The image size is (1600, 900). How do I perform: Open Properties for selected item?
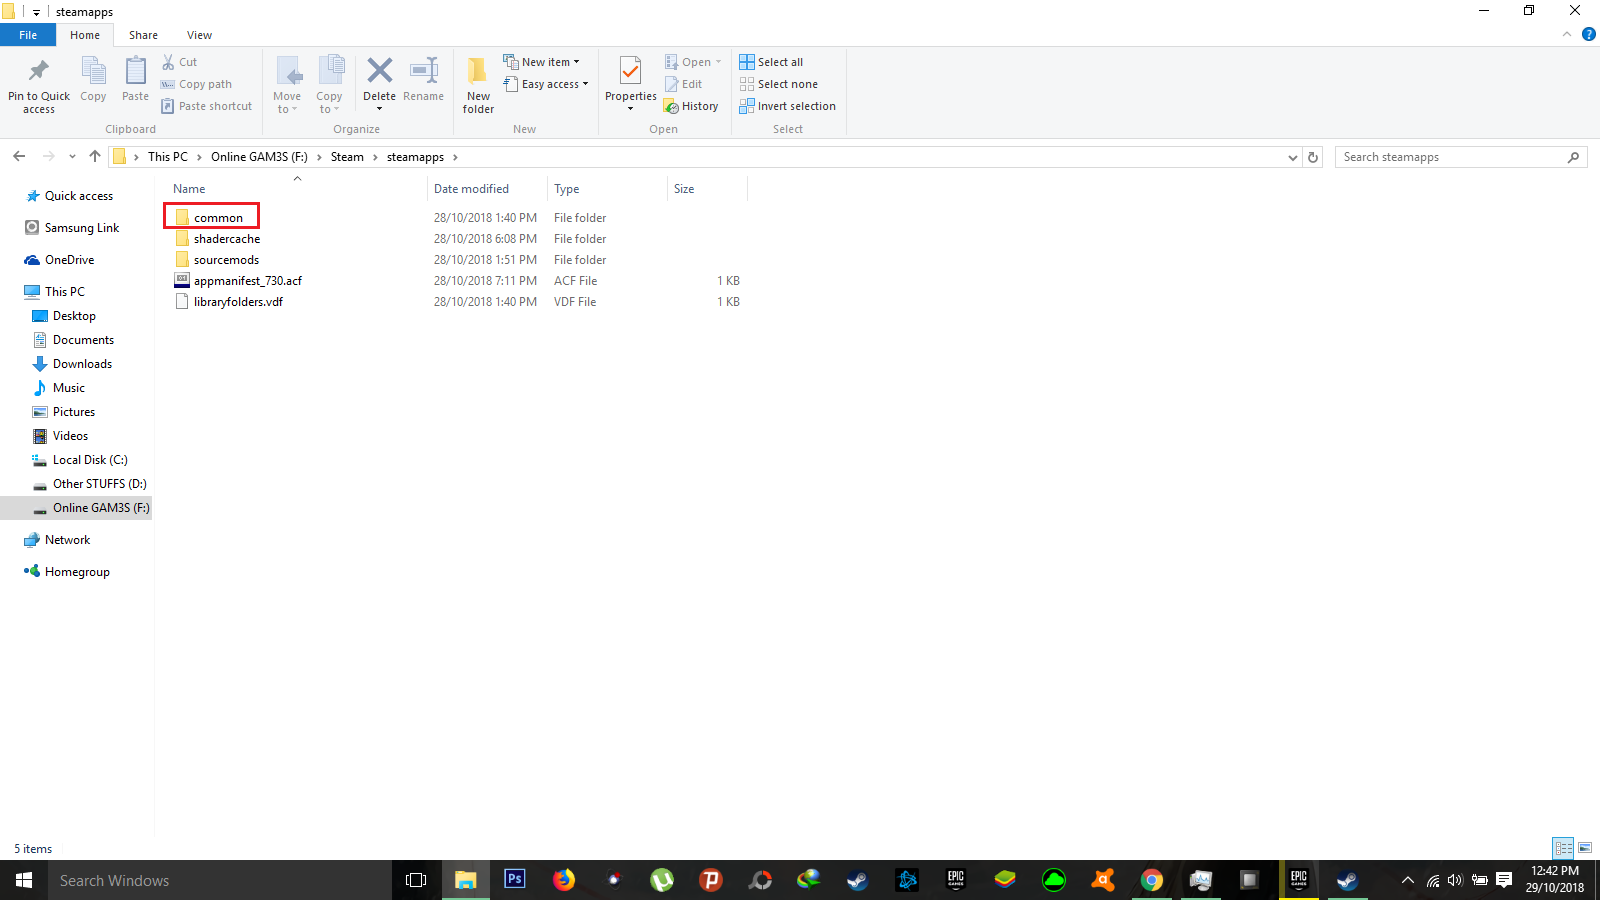point(630,84)
